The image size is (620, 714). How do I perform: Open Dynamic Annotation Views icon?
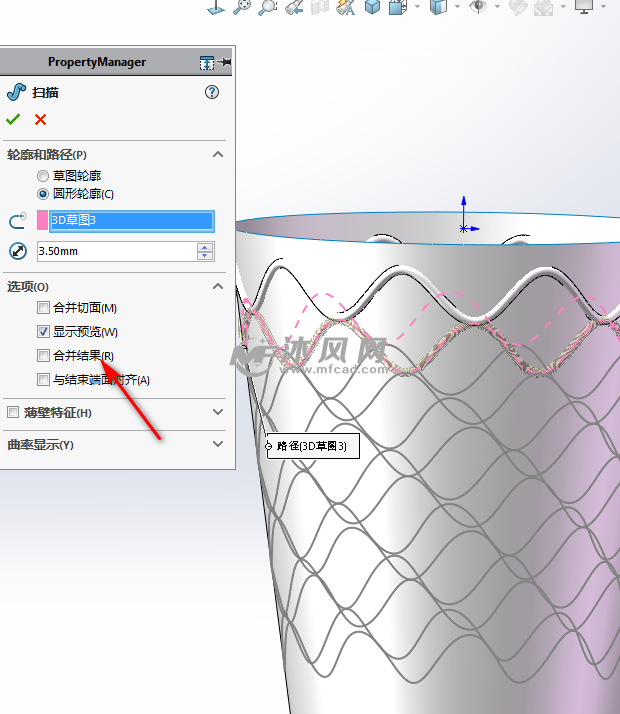[346, 7]
